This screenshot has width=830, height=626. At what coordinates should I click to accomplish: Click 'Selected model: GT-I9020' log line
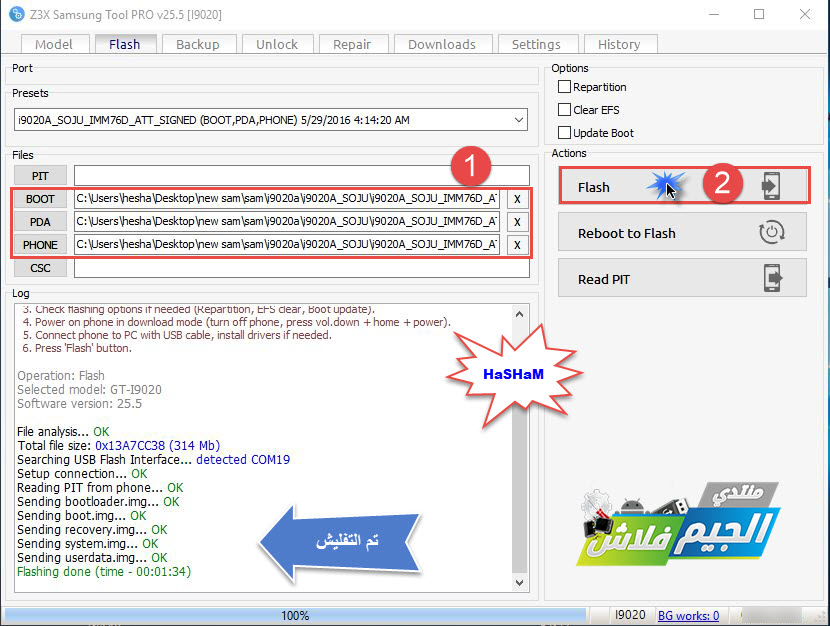[x=89, y=389]
